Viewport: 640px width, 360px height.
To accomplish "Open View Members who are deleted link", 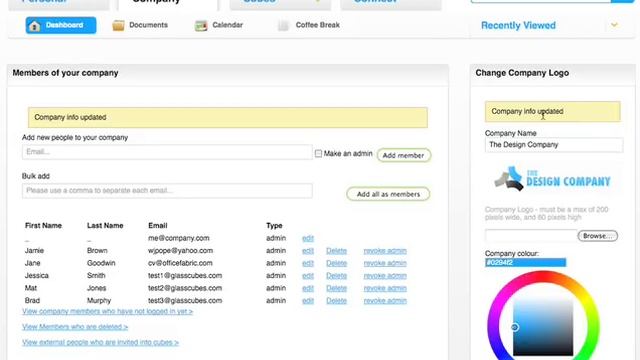I will click(x=75, y=327).
